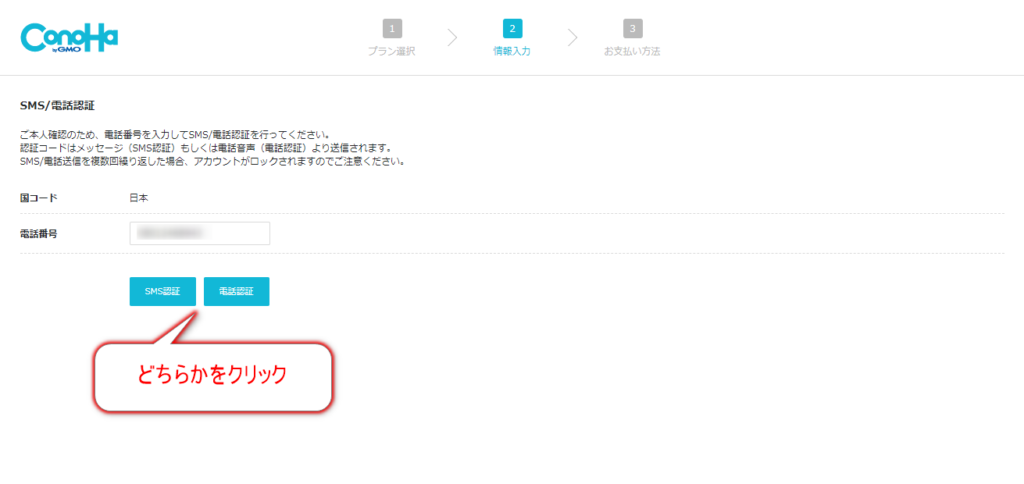1024x484 pixels.
Task: Click the SMS認証 button
Action: click(163, 291)
